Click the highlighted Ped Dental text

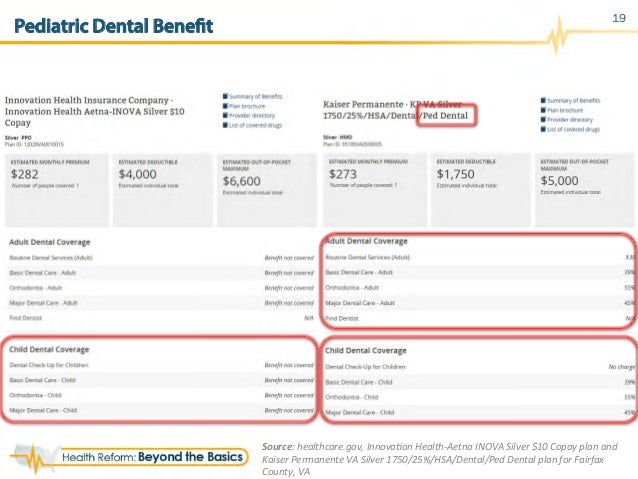pos(446,116)
